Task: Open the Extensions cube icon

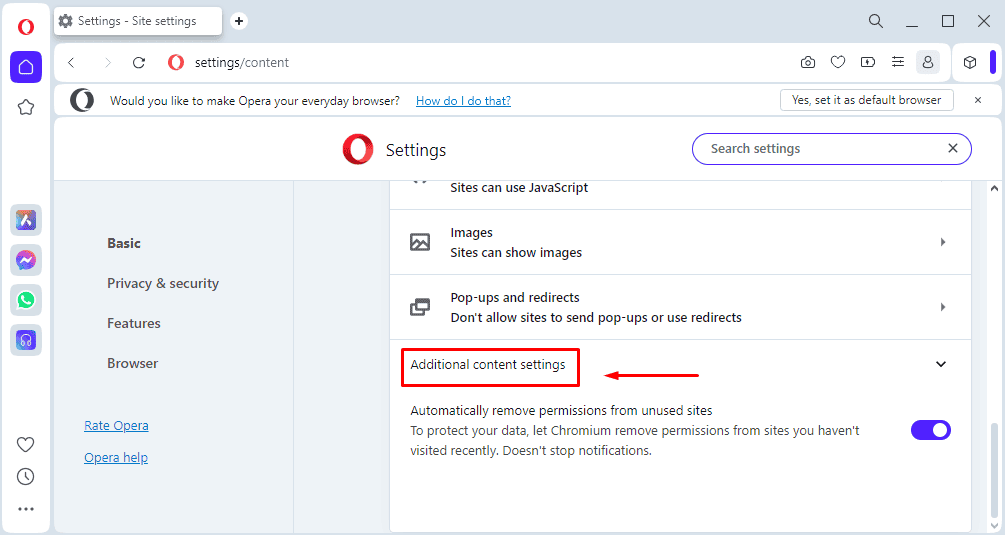Action: point(970,62)
